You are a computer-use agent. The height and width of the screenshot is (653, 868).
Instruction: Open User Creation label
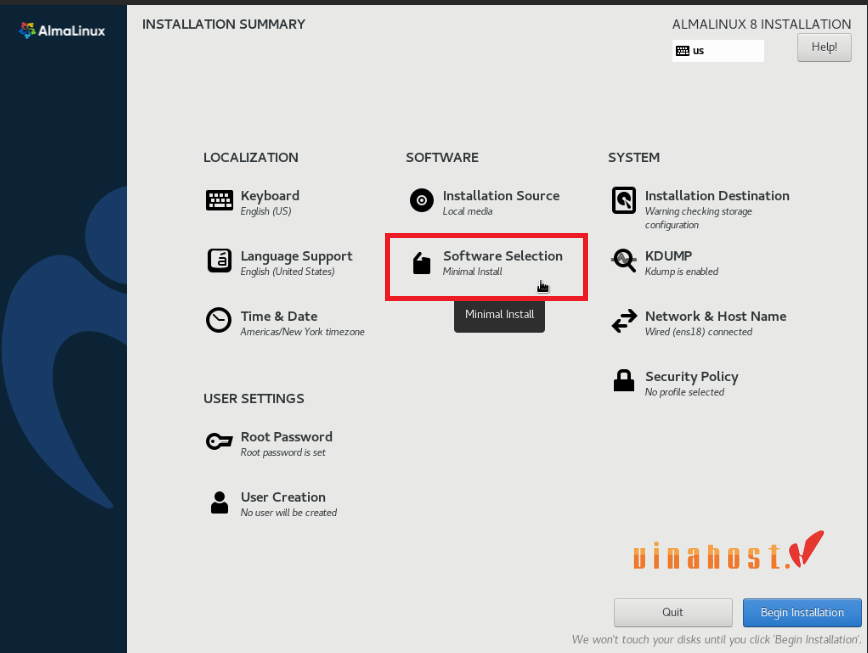(x=283, y=497)
